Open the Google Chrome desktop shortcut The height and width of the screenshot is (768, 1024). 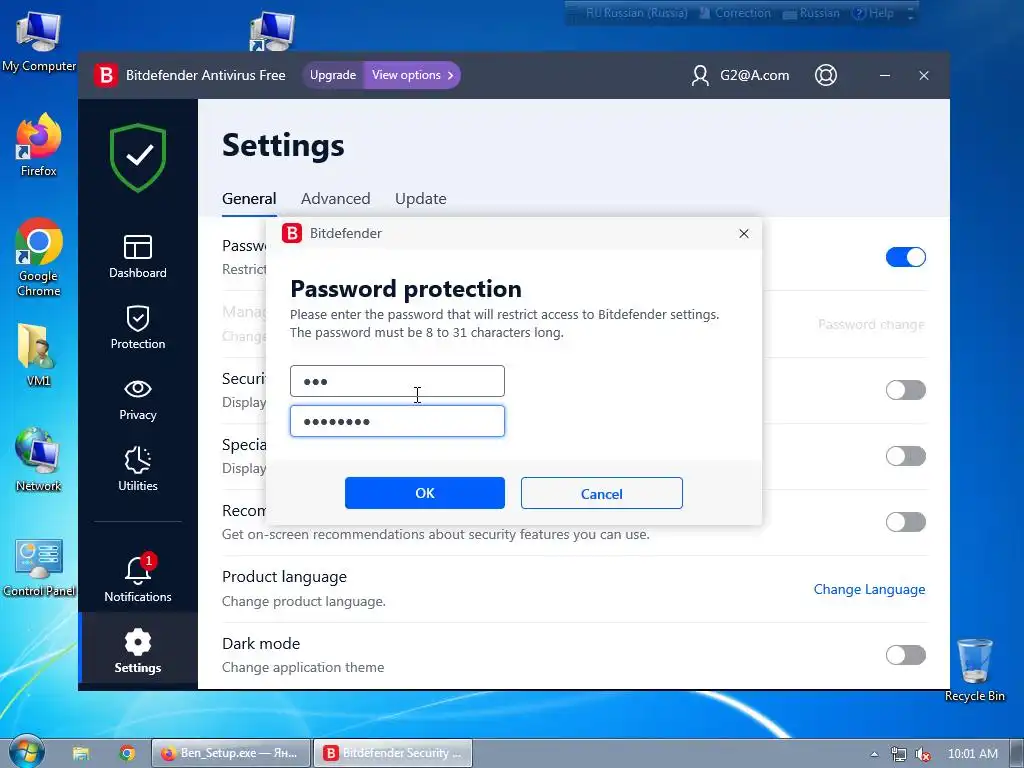coord(39,257)
